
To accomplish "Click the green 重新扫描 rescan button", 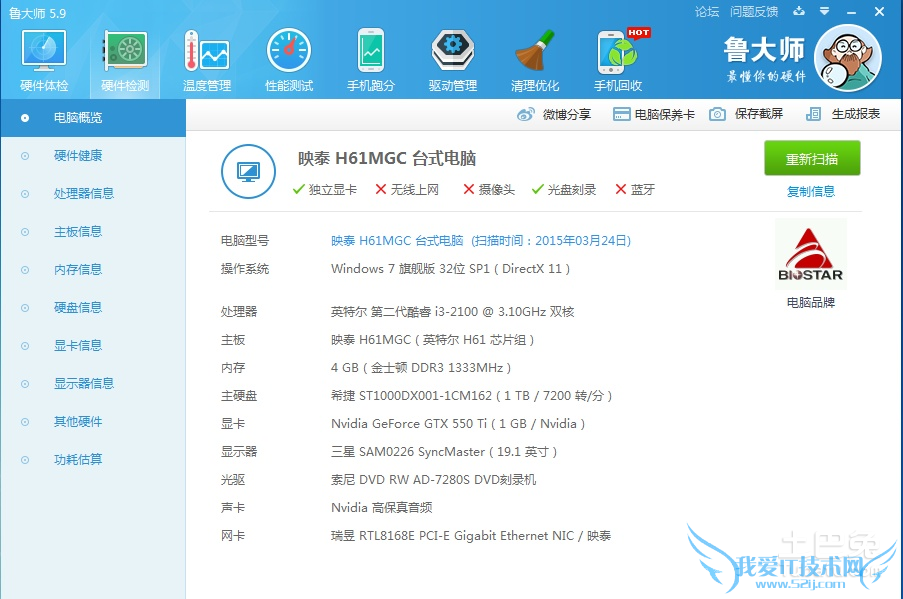I will click(x=811, y=158).
